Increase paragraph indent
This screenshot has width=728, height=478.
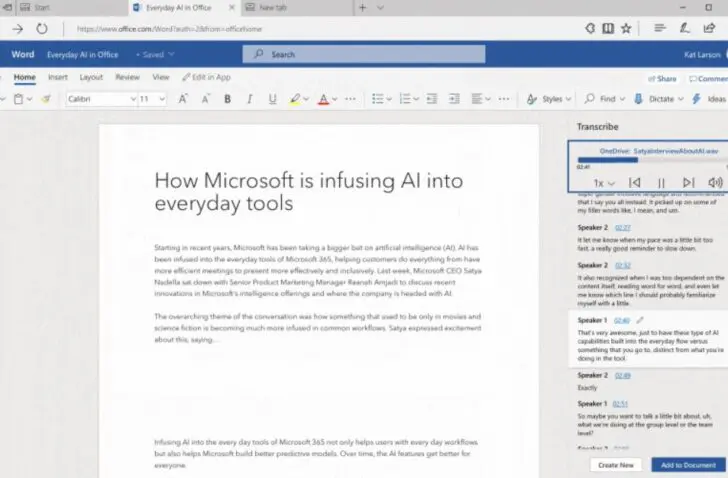click(x=454, y=99)
